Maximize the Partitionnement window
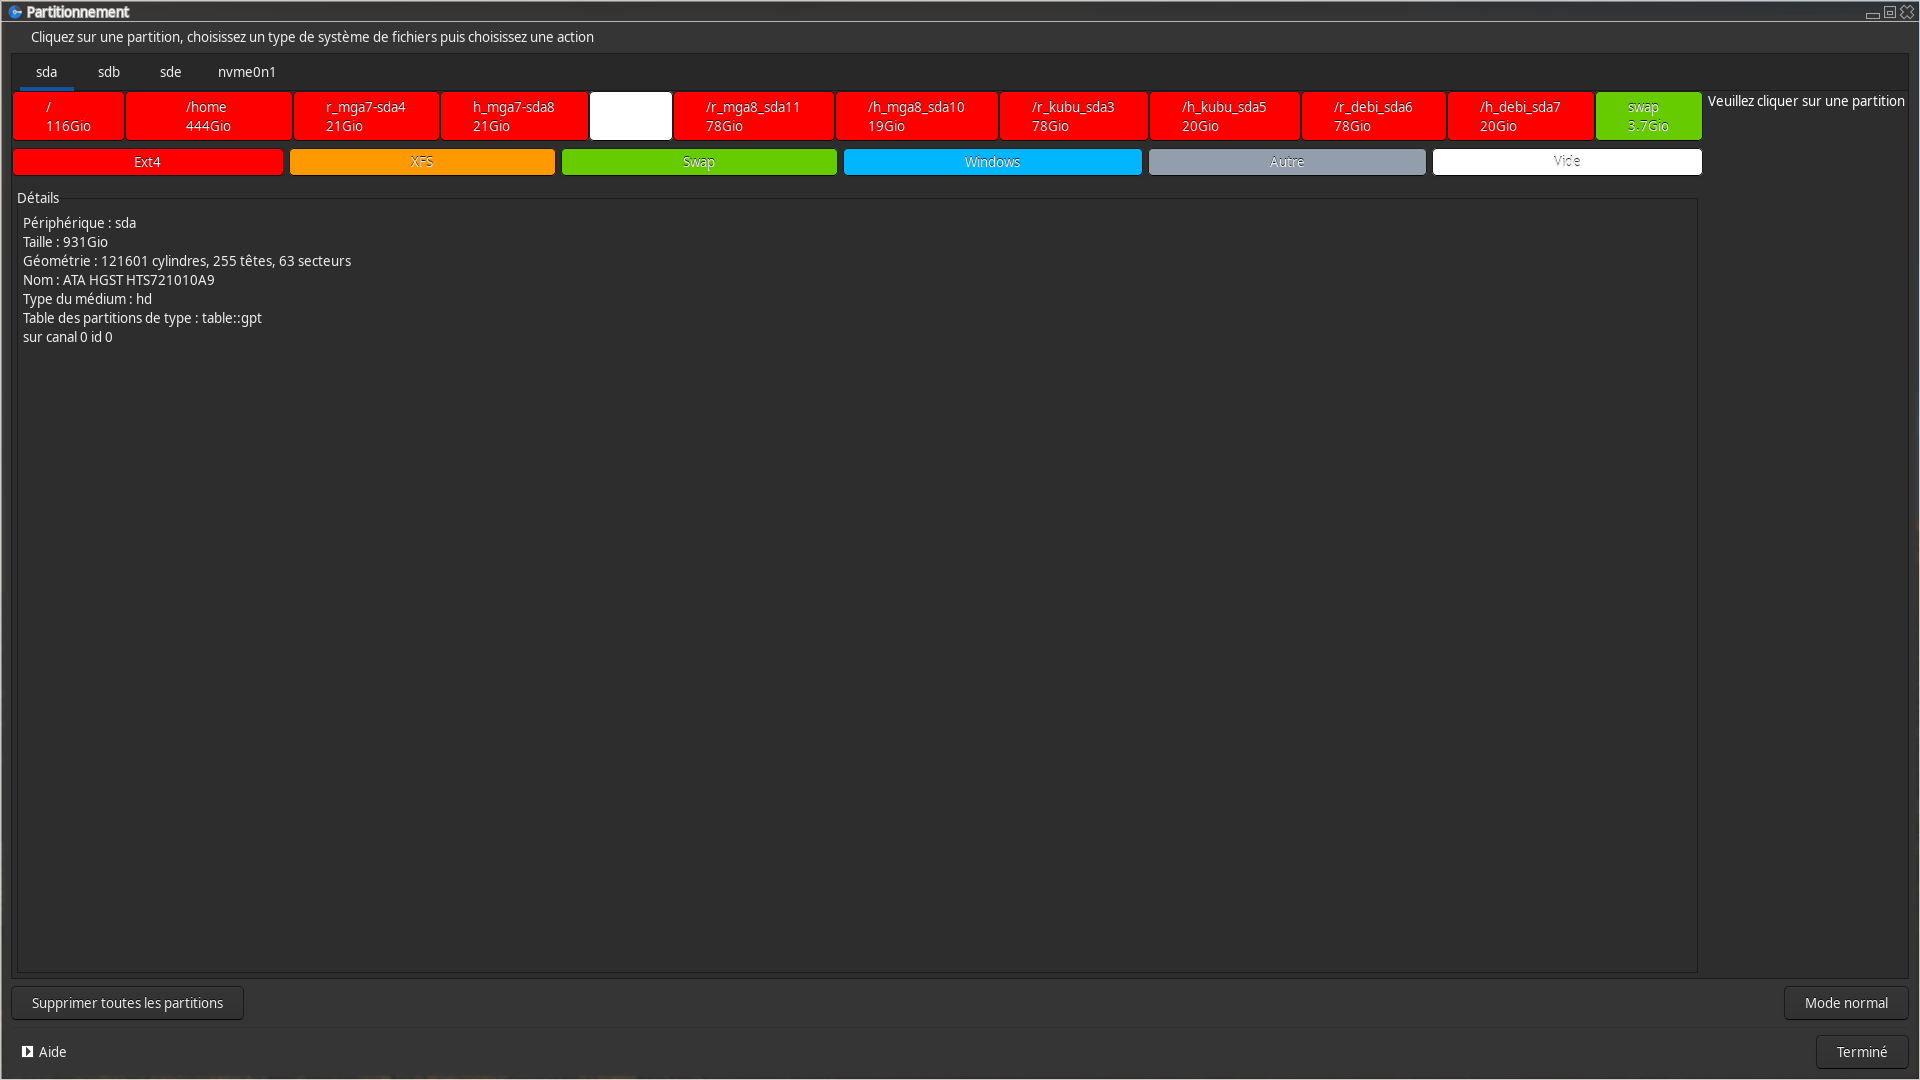 point(1890,12)
